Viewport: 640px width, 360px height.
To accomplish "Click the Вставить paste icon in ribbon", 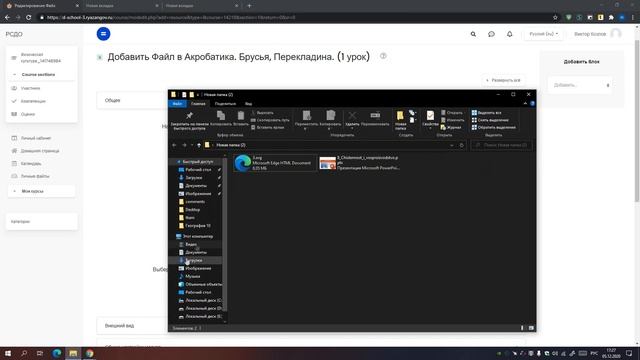I will click(x=241, y=118).
